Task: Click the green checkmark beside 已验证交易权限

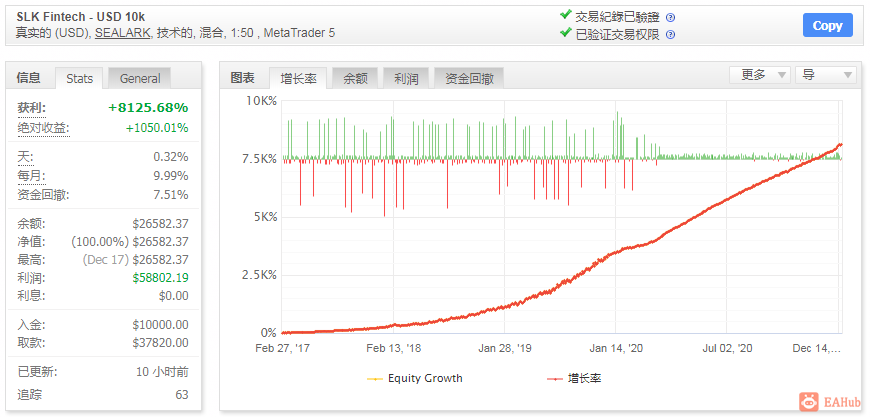Action: (x=565, y=33)
